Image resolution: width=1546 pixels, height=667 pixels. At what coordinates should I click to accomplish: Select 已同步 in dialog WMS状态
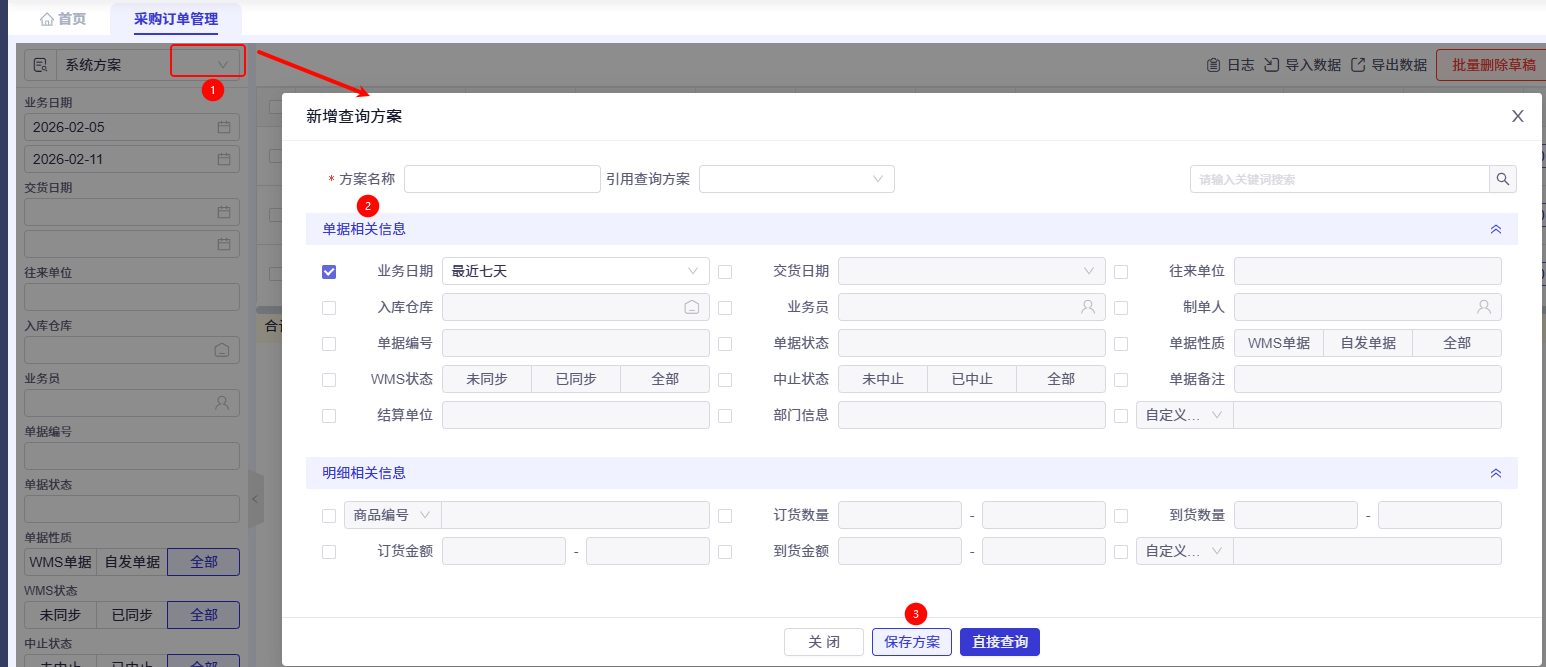[576, 379]
